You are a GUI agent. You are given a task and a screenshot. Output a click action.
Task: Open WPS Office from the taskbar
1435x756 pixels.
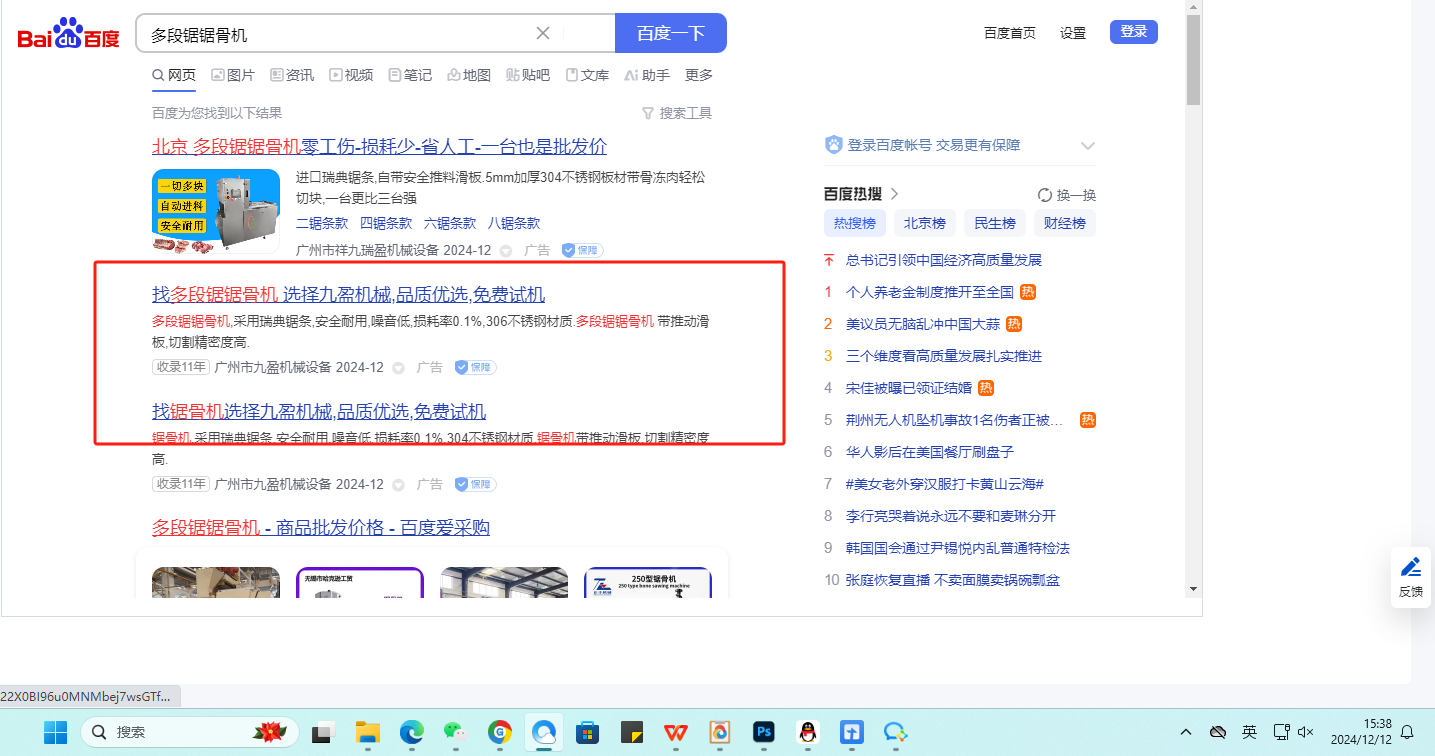[x=676, y=732]
